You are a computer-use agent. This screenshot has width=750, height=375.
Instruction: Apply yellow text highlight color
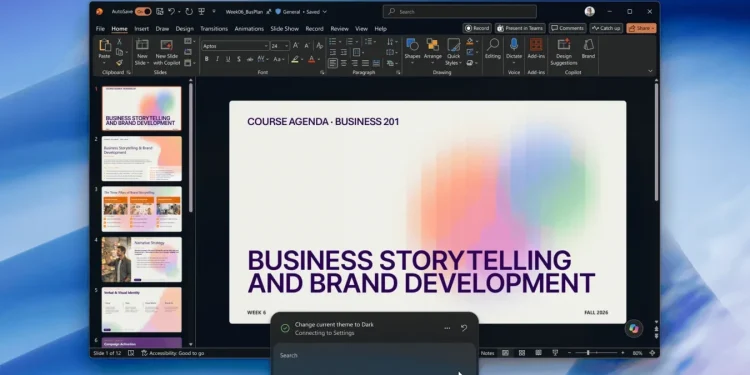(295, 59)
